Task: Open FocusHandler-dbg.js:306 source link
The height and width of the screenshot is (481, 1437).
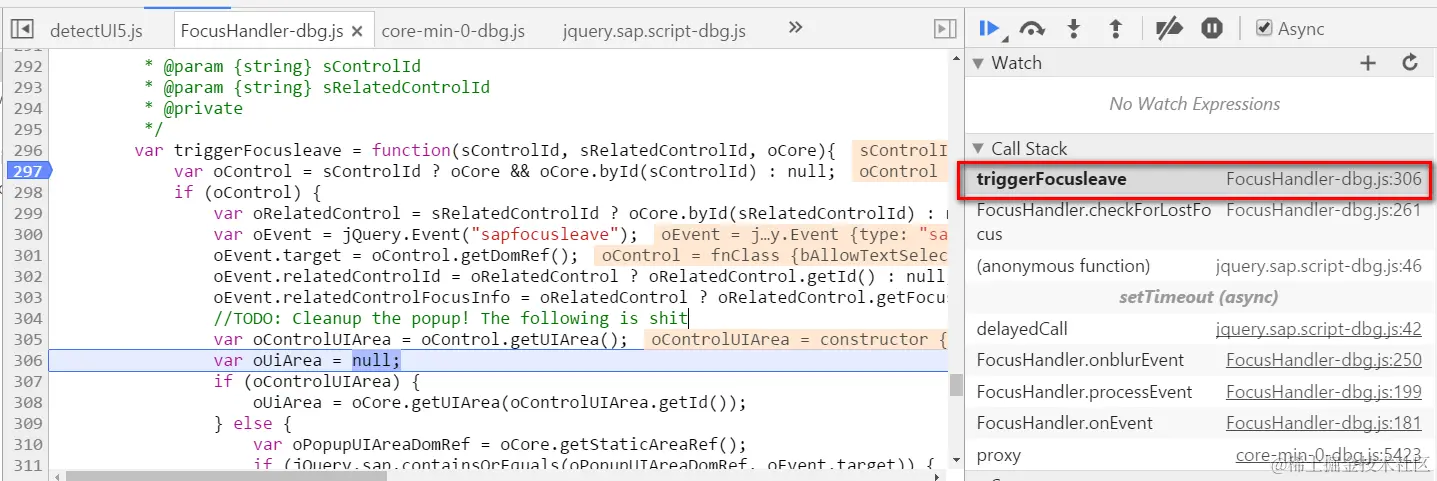Action: click(1324, 180)
